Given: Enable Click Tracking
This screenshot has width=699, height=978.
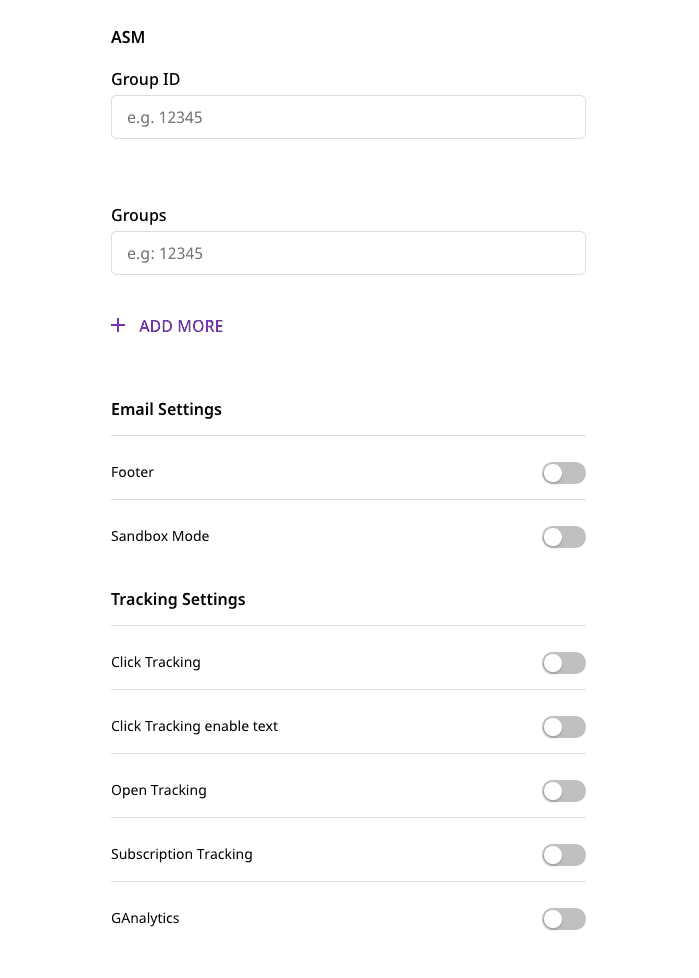Looking at the screenshot, I should coord(563,662).
